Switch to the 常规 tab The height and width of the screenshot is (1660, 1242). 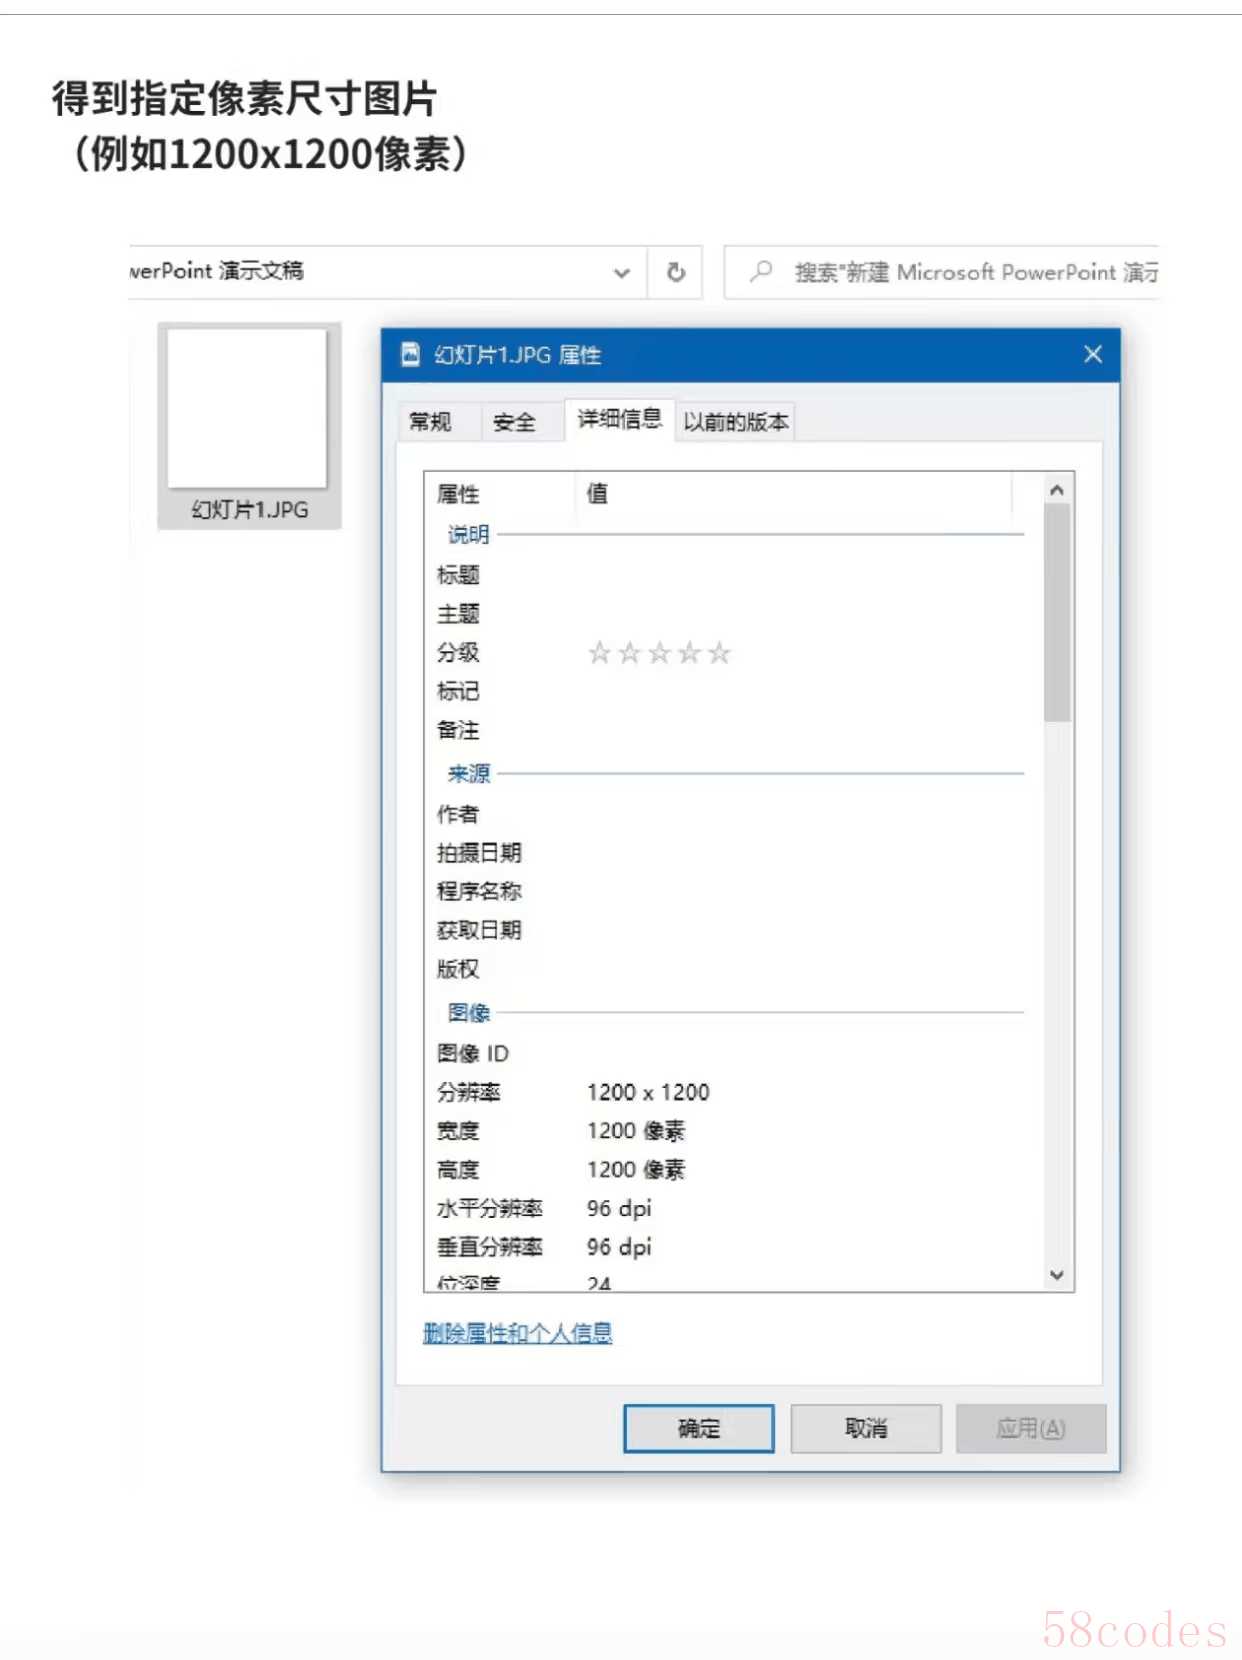(430, 422)
